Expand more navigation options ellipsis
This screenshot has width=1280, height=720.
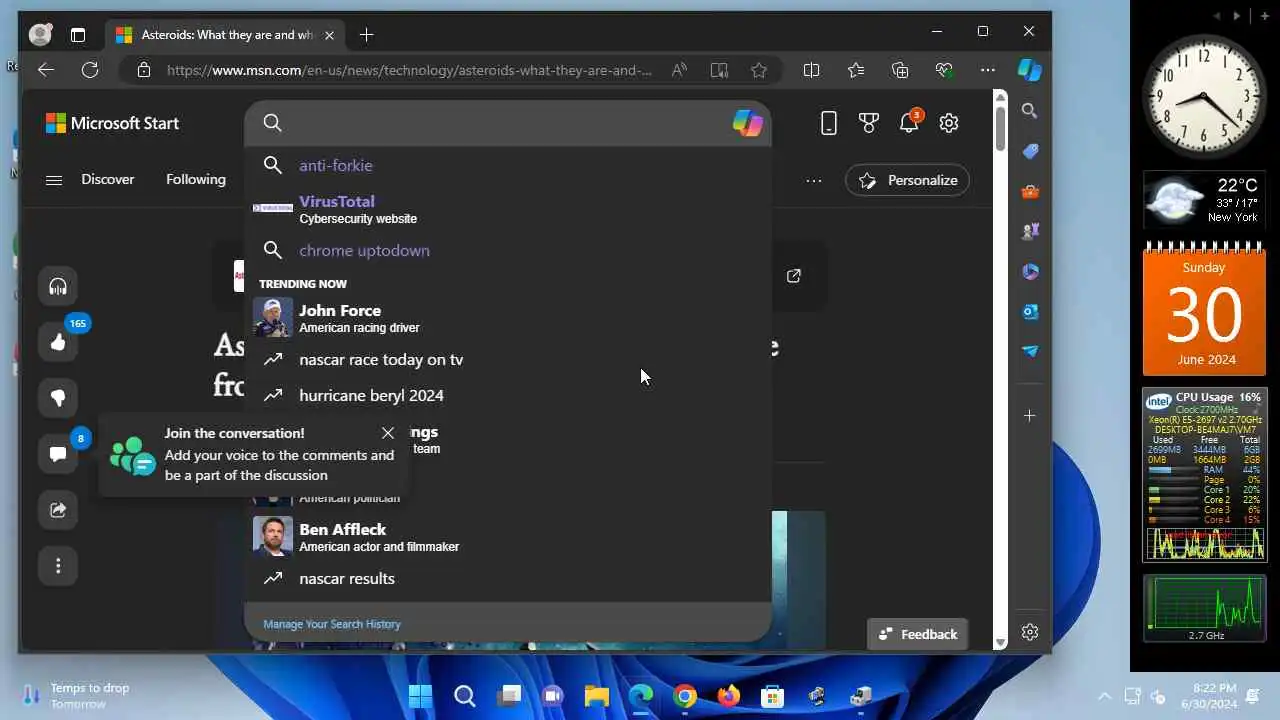(x=814, y=180)
